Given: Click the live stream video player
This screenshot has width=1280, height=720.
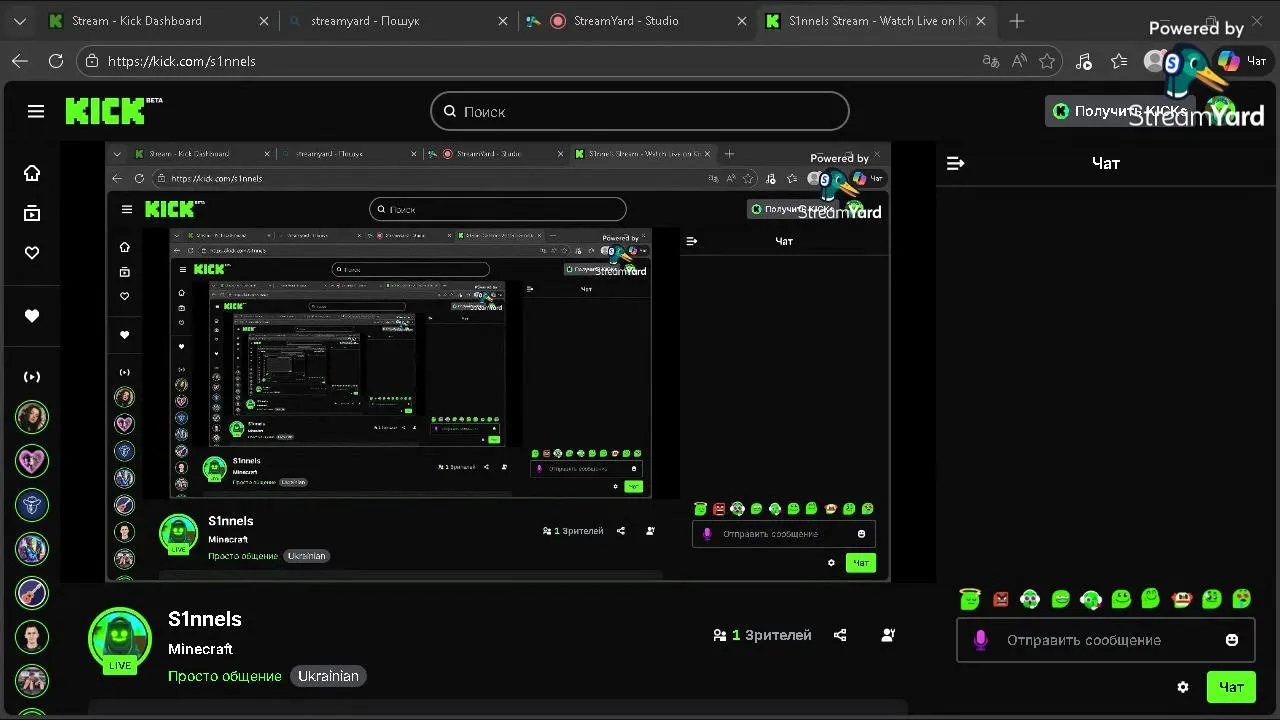Looking at the screenshot, I should pyautogui.click(x=498, y=362).
